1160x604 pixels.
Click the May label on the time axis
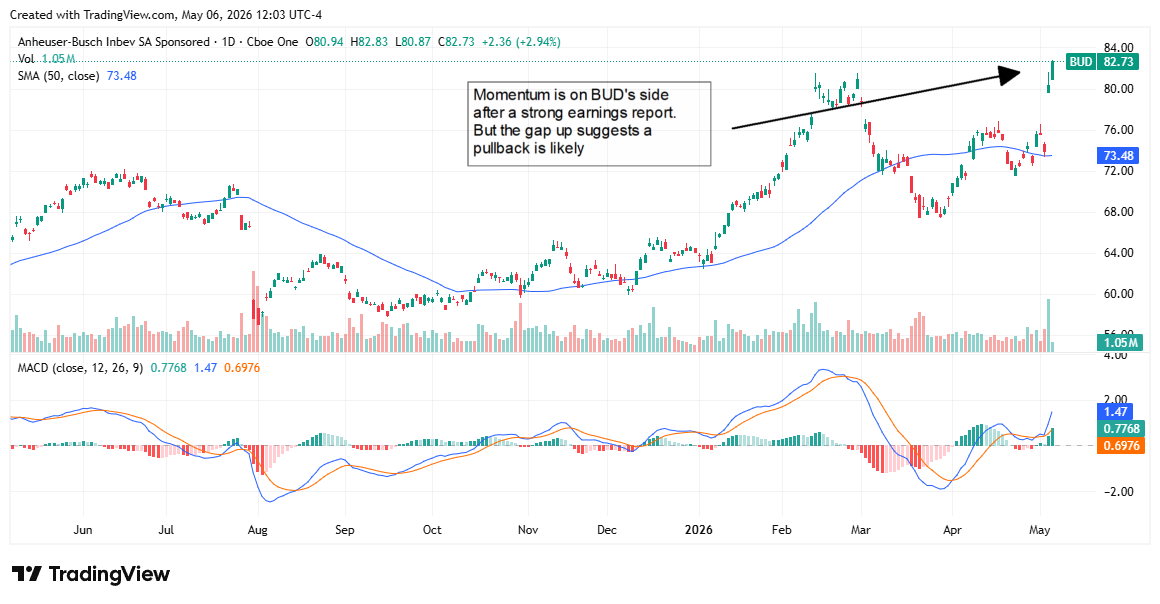[x=1039, y=530]
